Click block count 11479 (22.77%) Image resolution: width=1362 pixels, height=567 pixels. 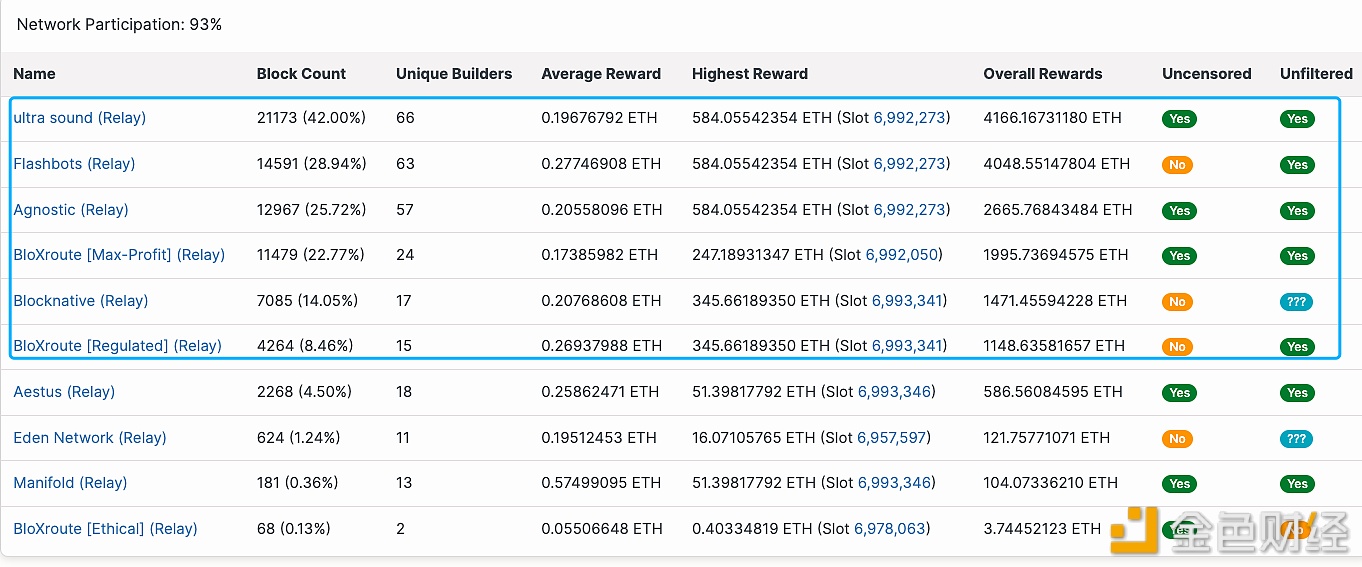pyautogui.click(x=311, y=255)
